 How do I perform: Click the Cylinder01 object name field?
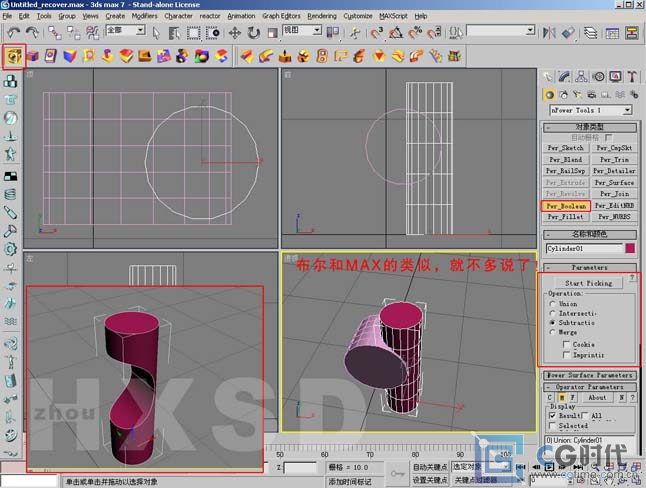coord(584,249)
